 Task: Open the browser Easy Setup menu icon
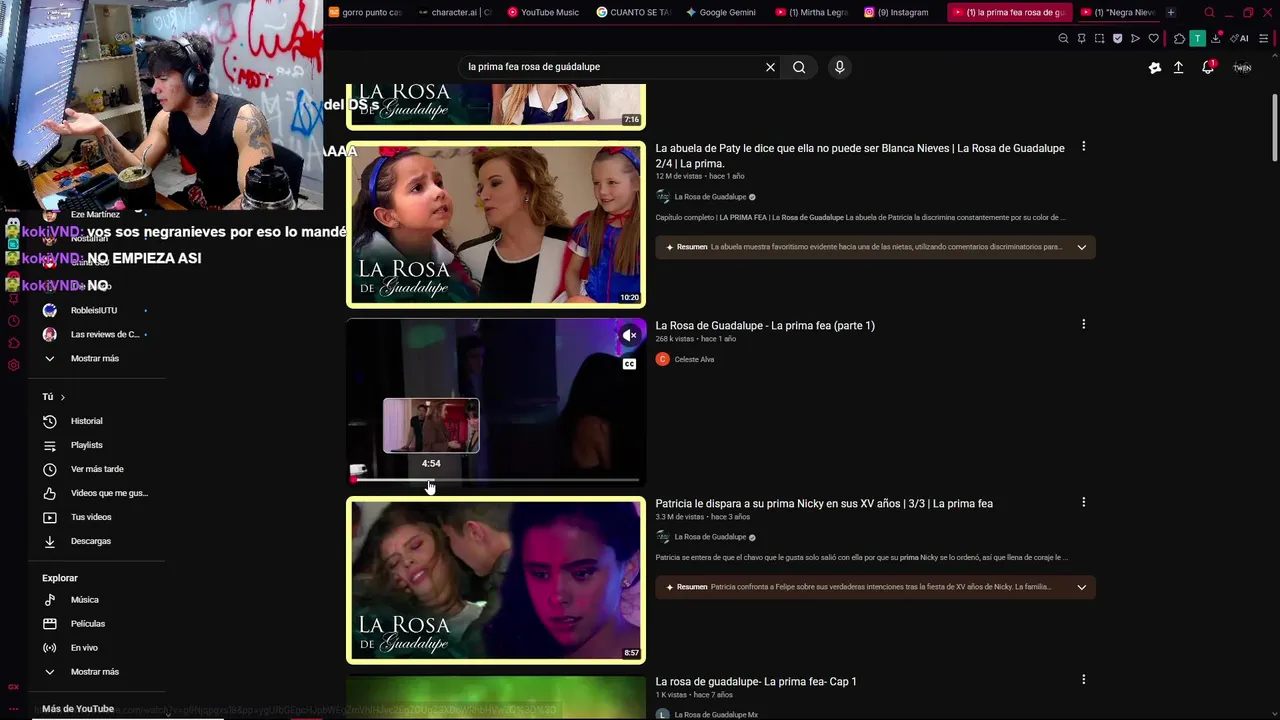(1263, 38)
